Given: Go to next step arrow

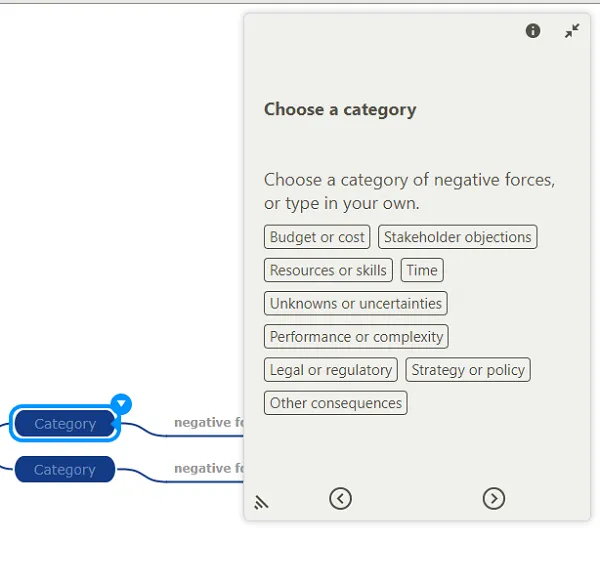Looking at the screenshot, I should 494,498.
